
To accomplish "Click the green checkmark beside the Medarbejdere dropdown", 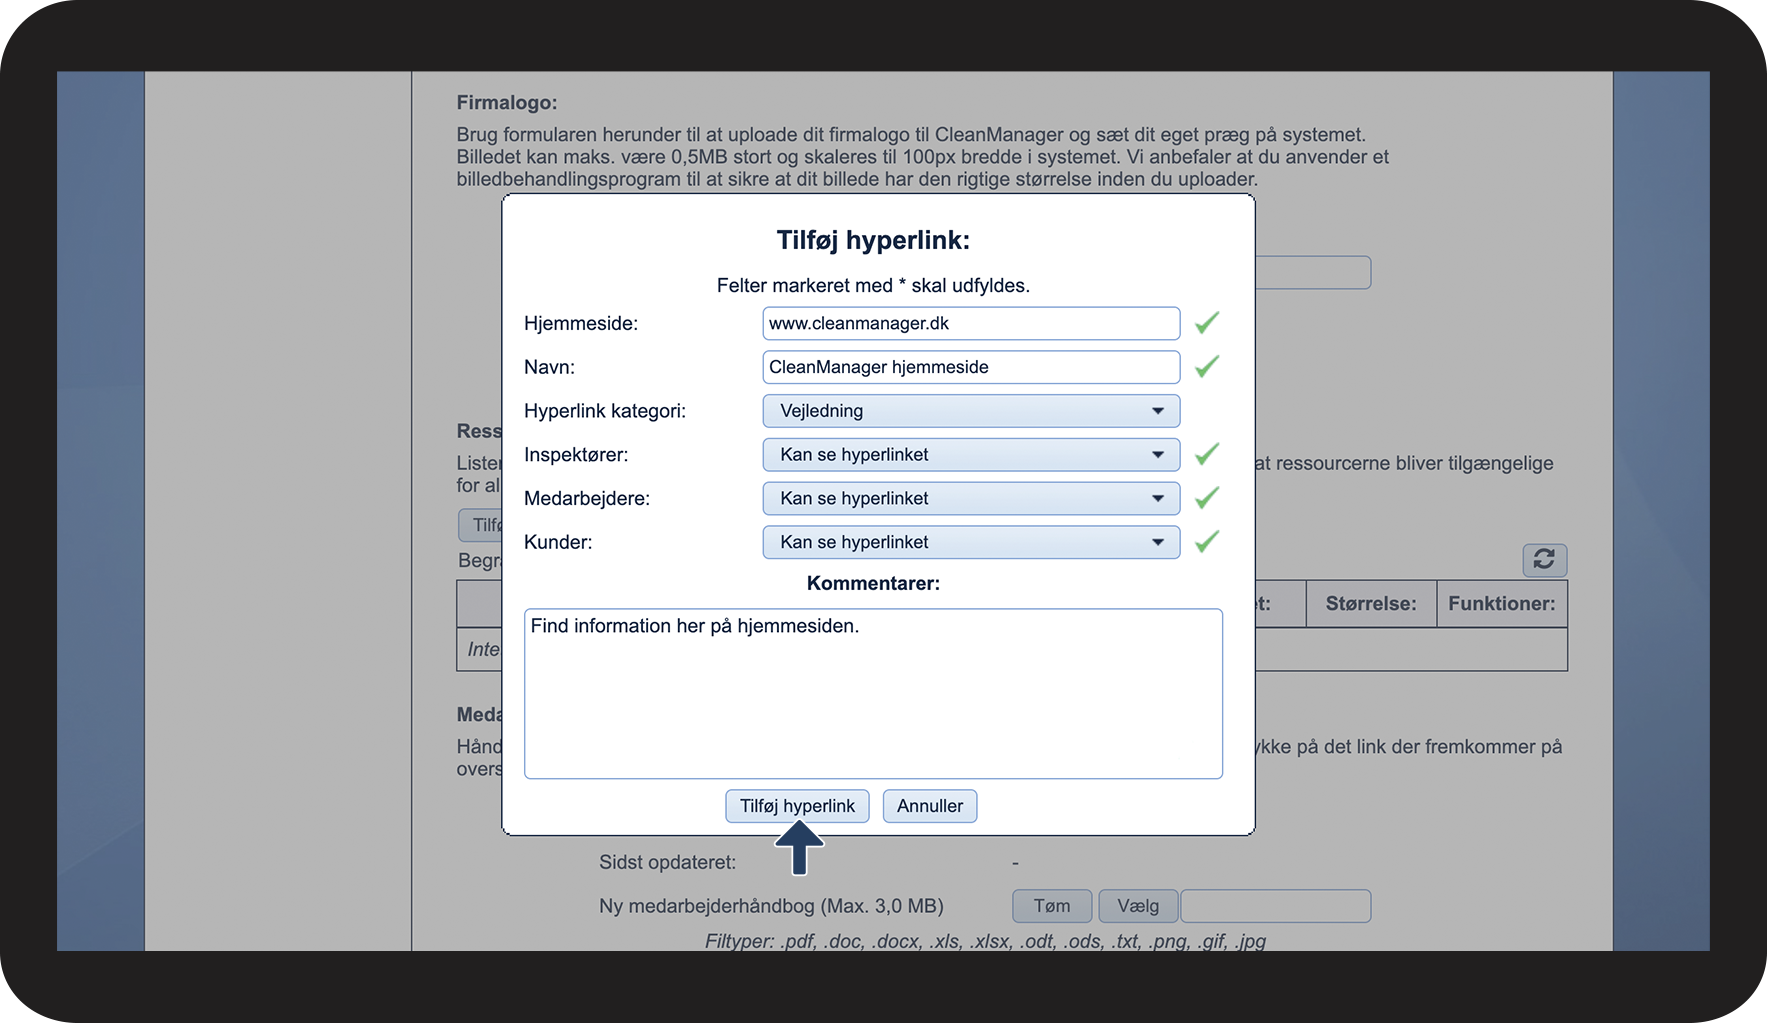I will point(1207,498).
